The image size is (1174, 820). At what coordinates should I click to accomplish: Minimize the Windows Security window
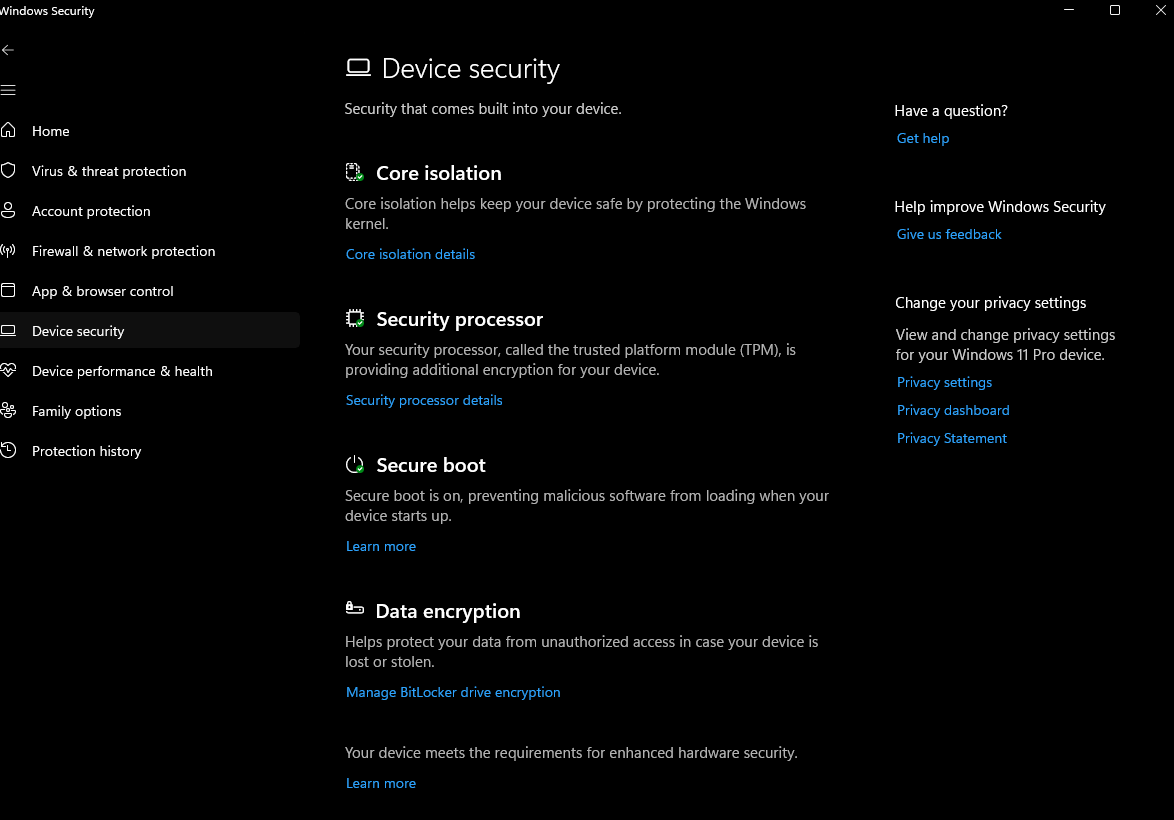pos(1069,10)
